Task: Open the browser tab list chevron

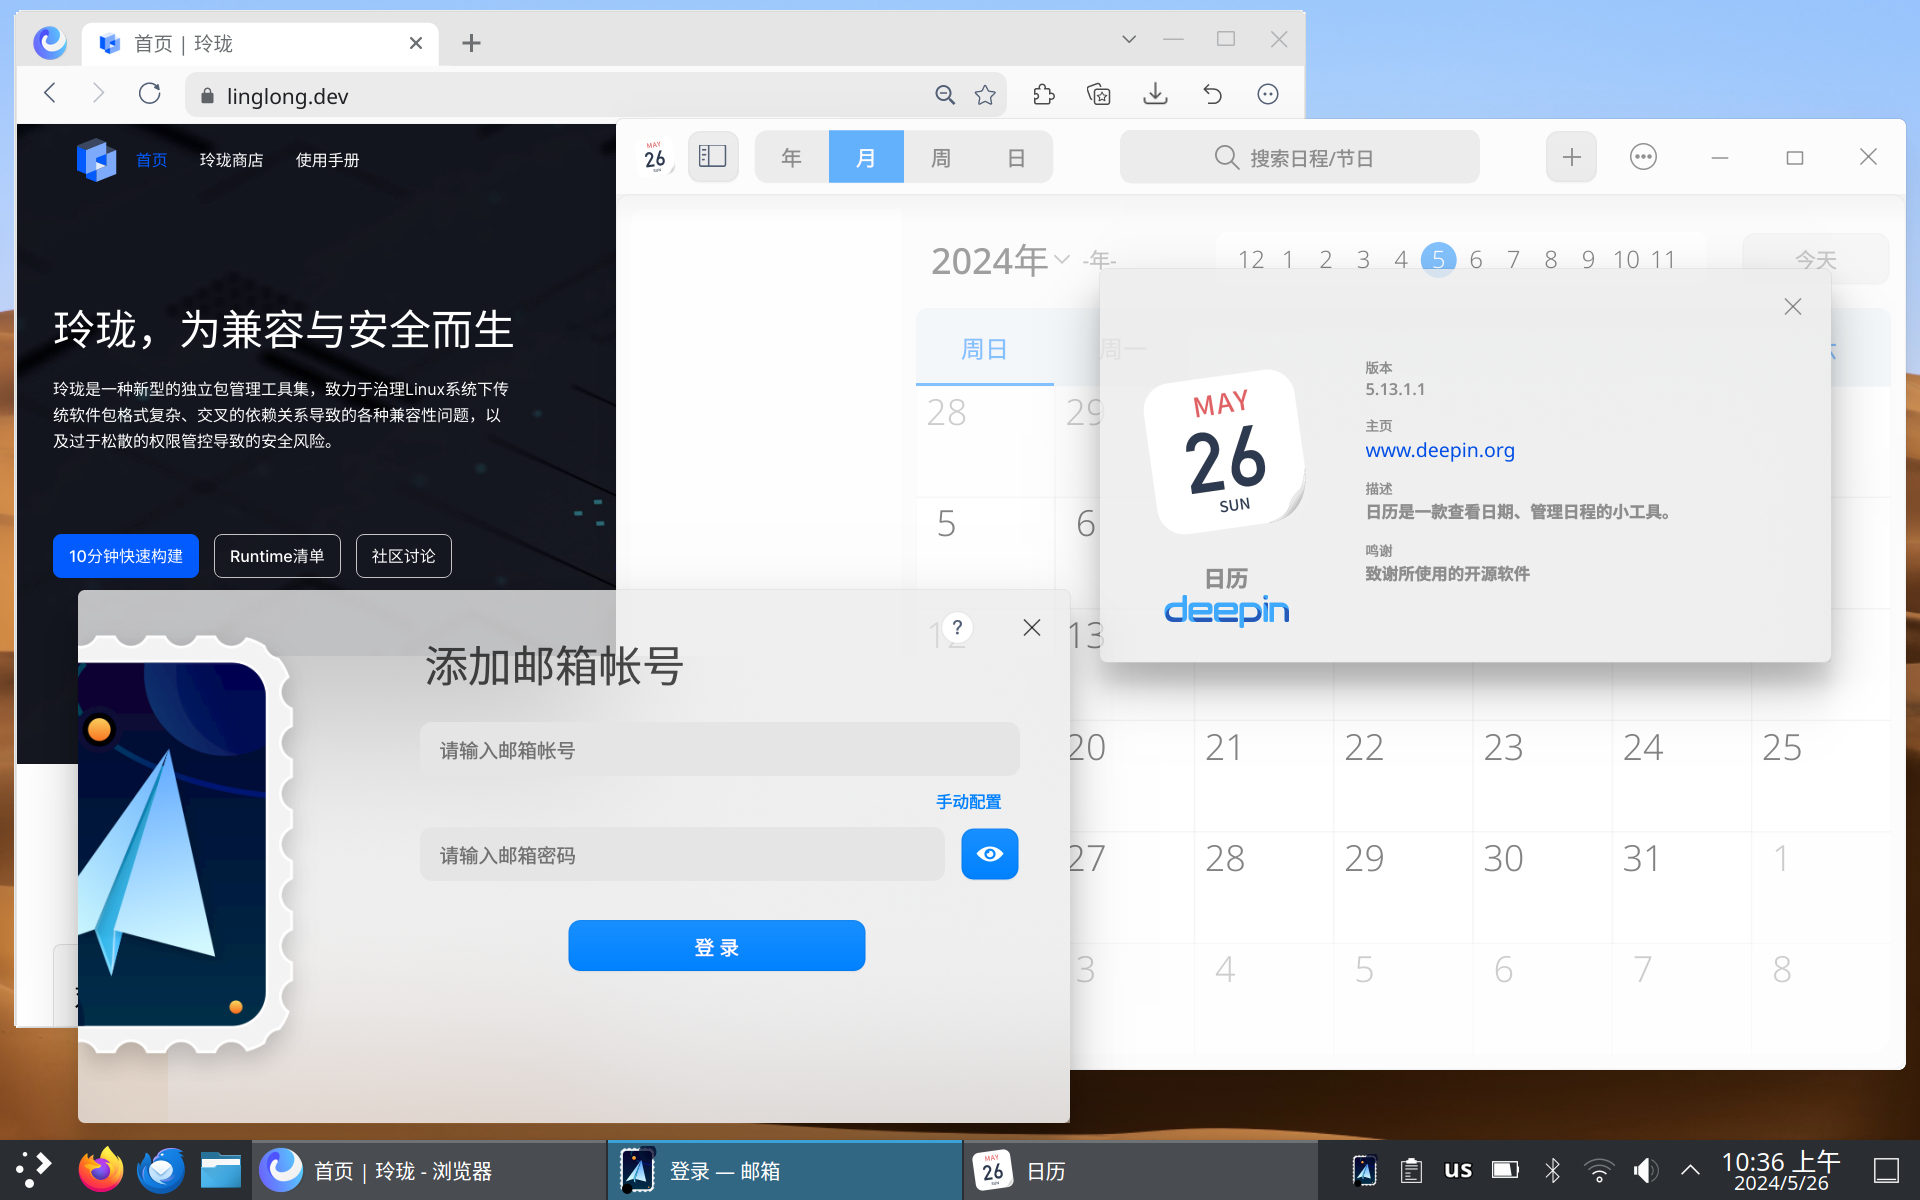Action: click(1129, 39)
